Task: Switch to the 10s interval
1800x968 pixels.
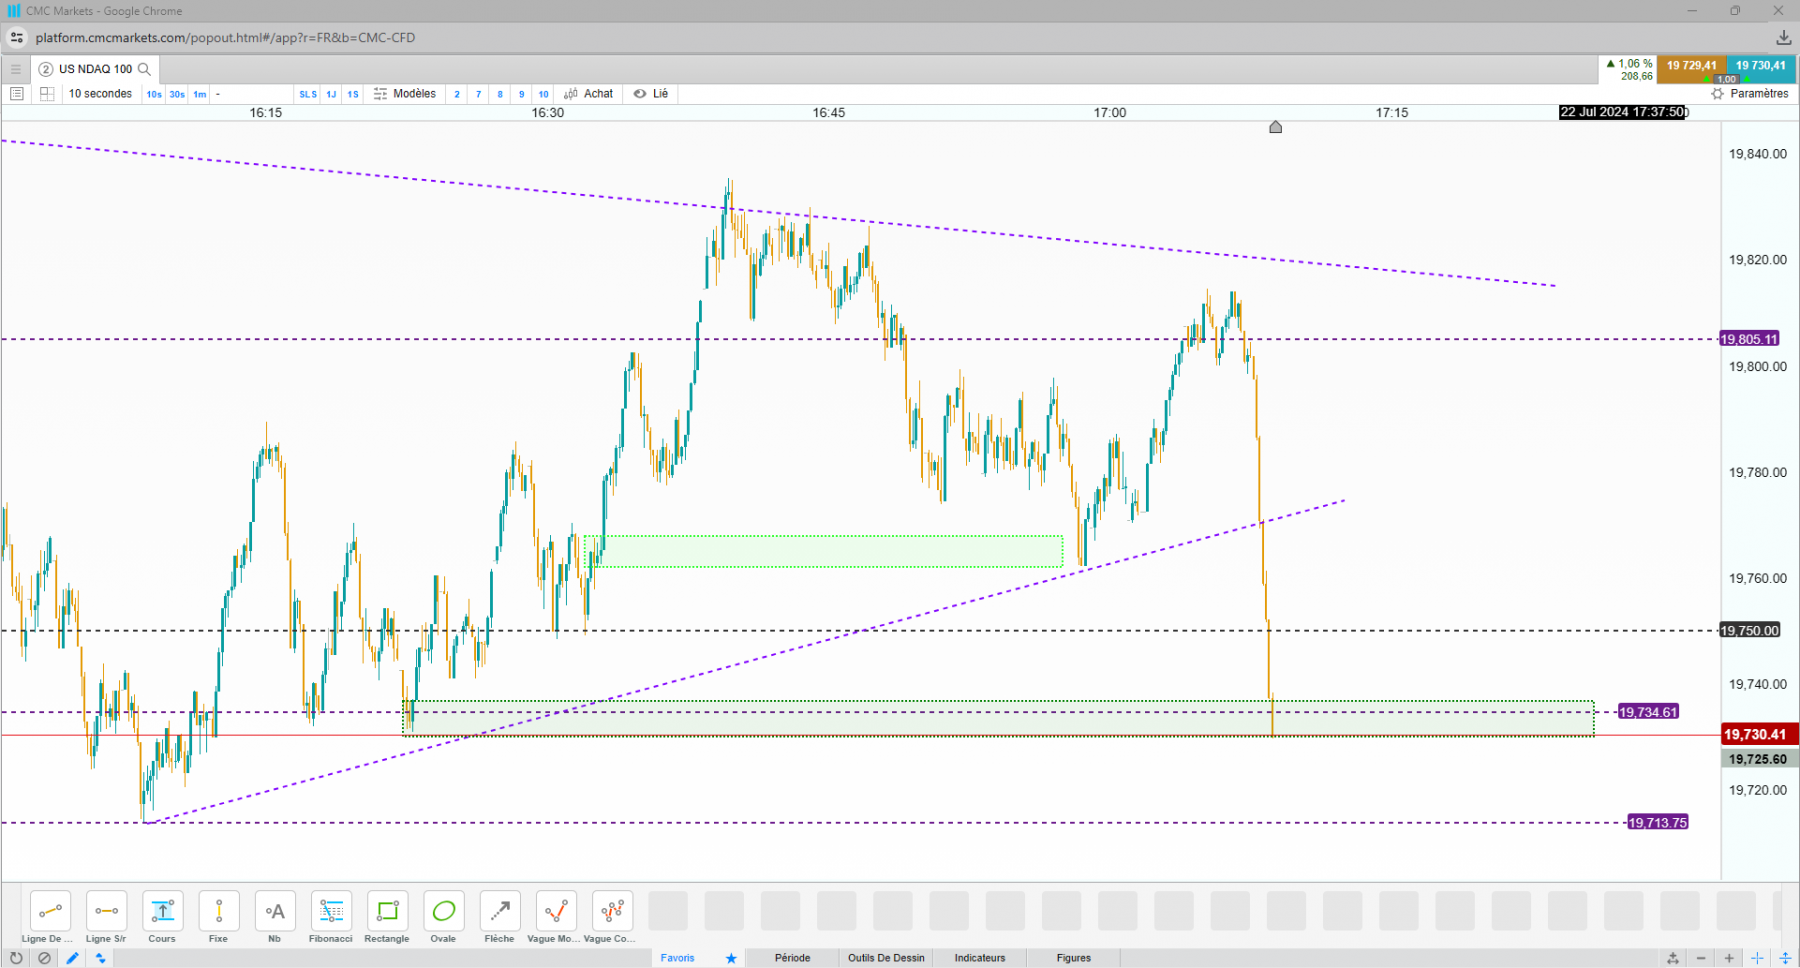Action: (154, 95)
